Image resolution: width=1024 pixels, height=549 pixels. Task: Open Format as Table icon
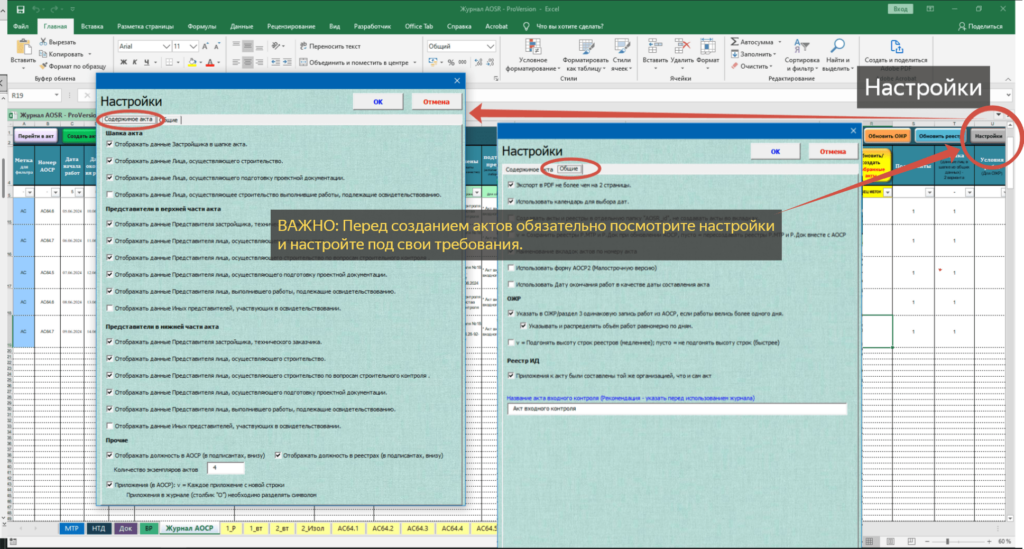coord(586,46)
